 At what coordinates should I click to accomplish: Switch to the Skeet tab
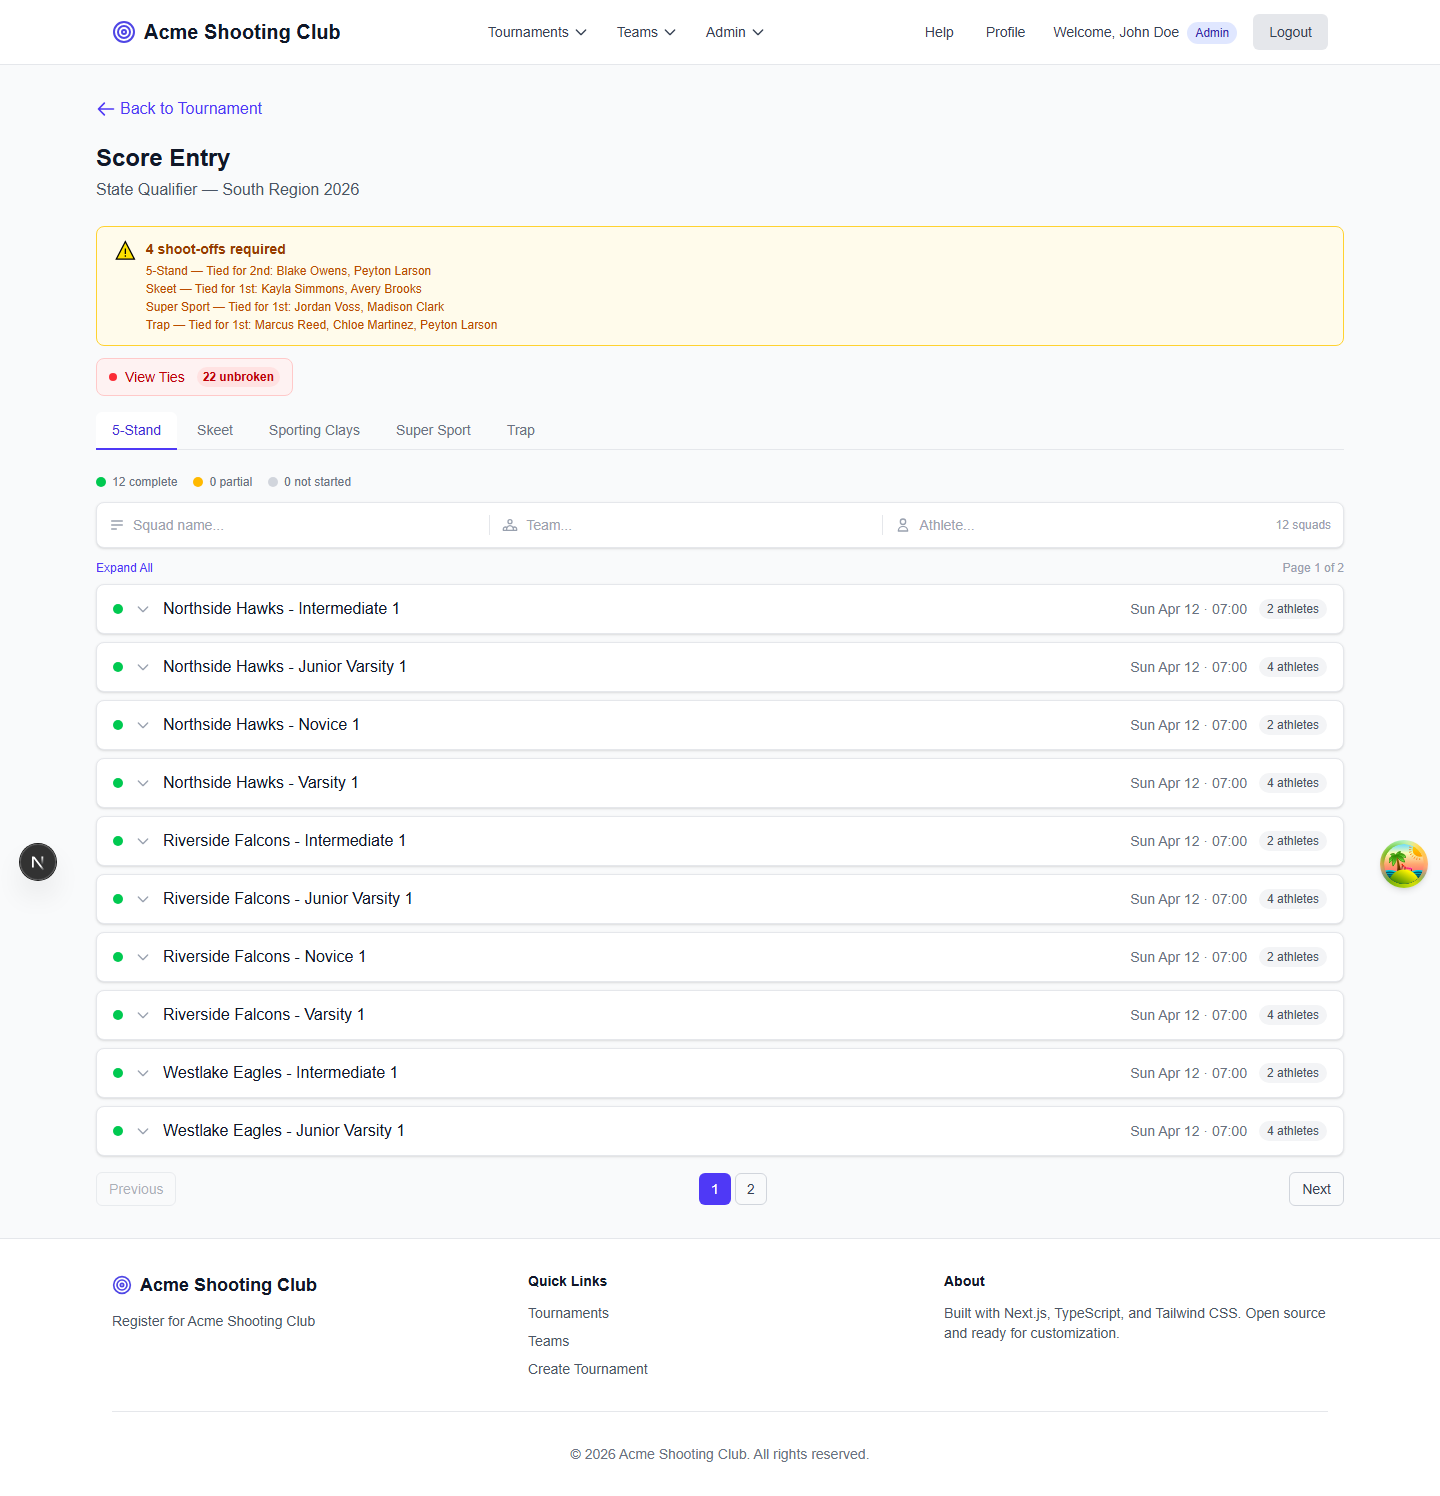click(x=215, y=430)
